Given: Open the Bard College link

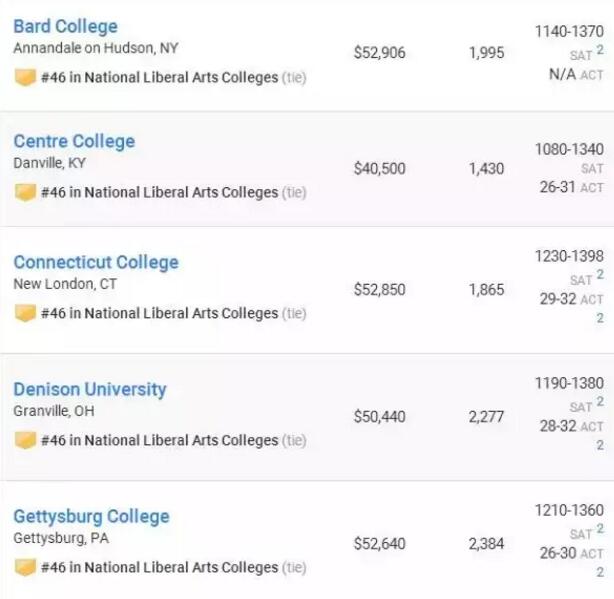Looking at the screenshot, I should (x=65, y=27).
